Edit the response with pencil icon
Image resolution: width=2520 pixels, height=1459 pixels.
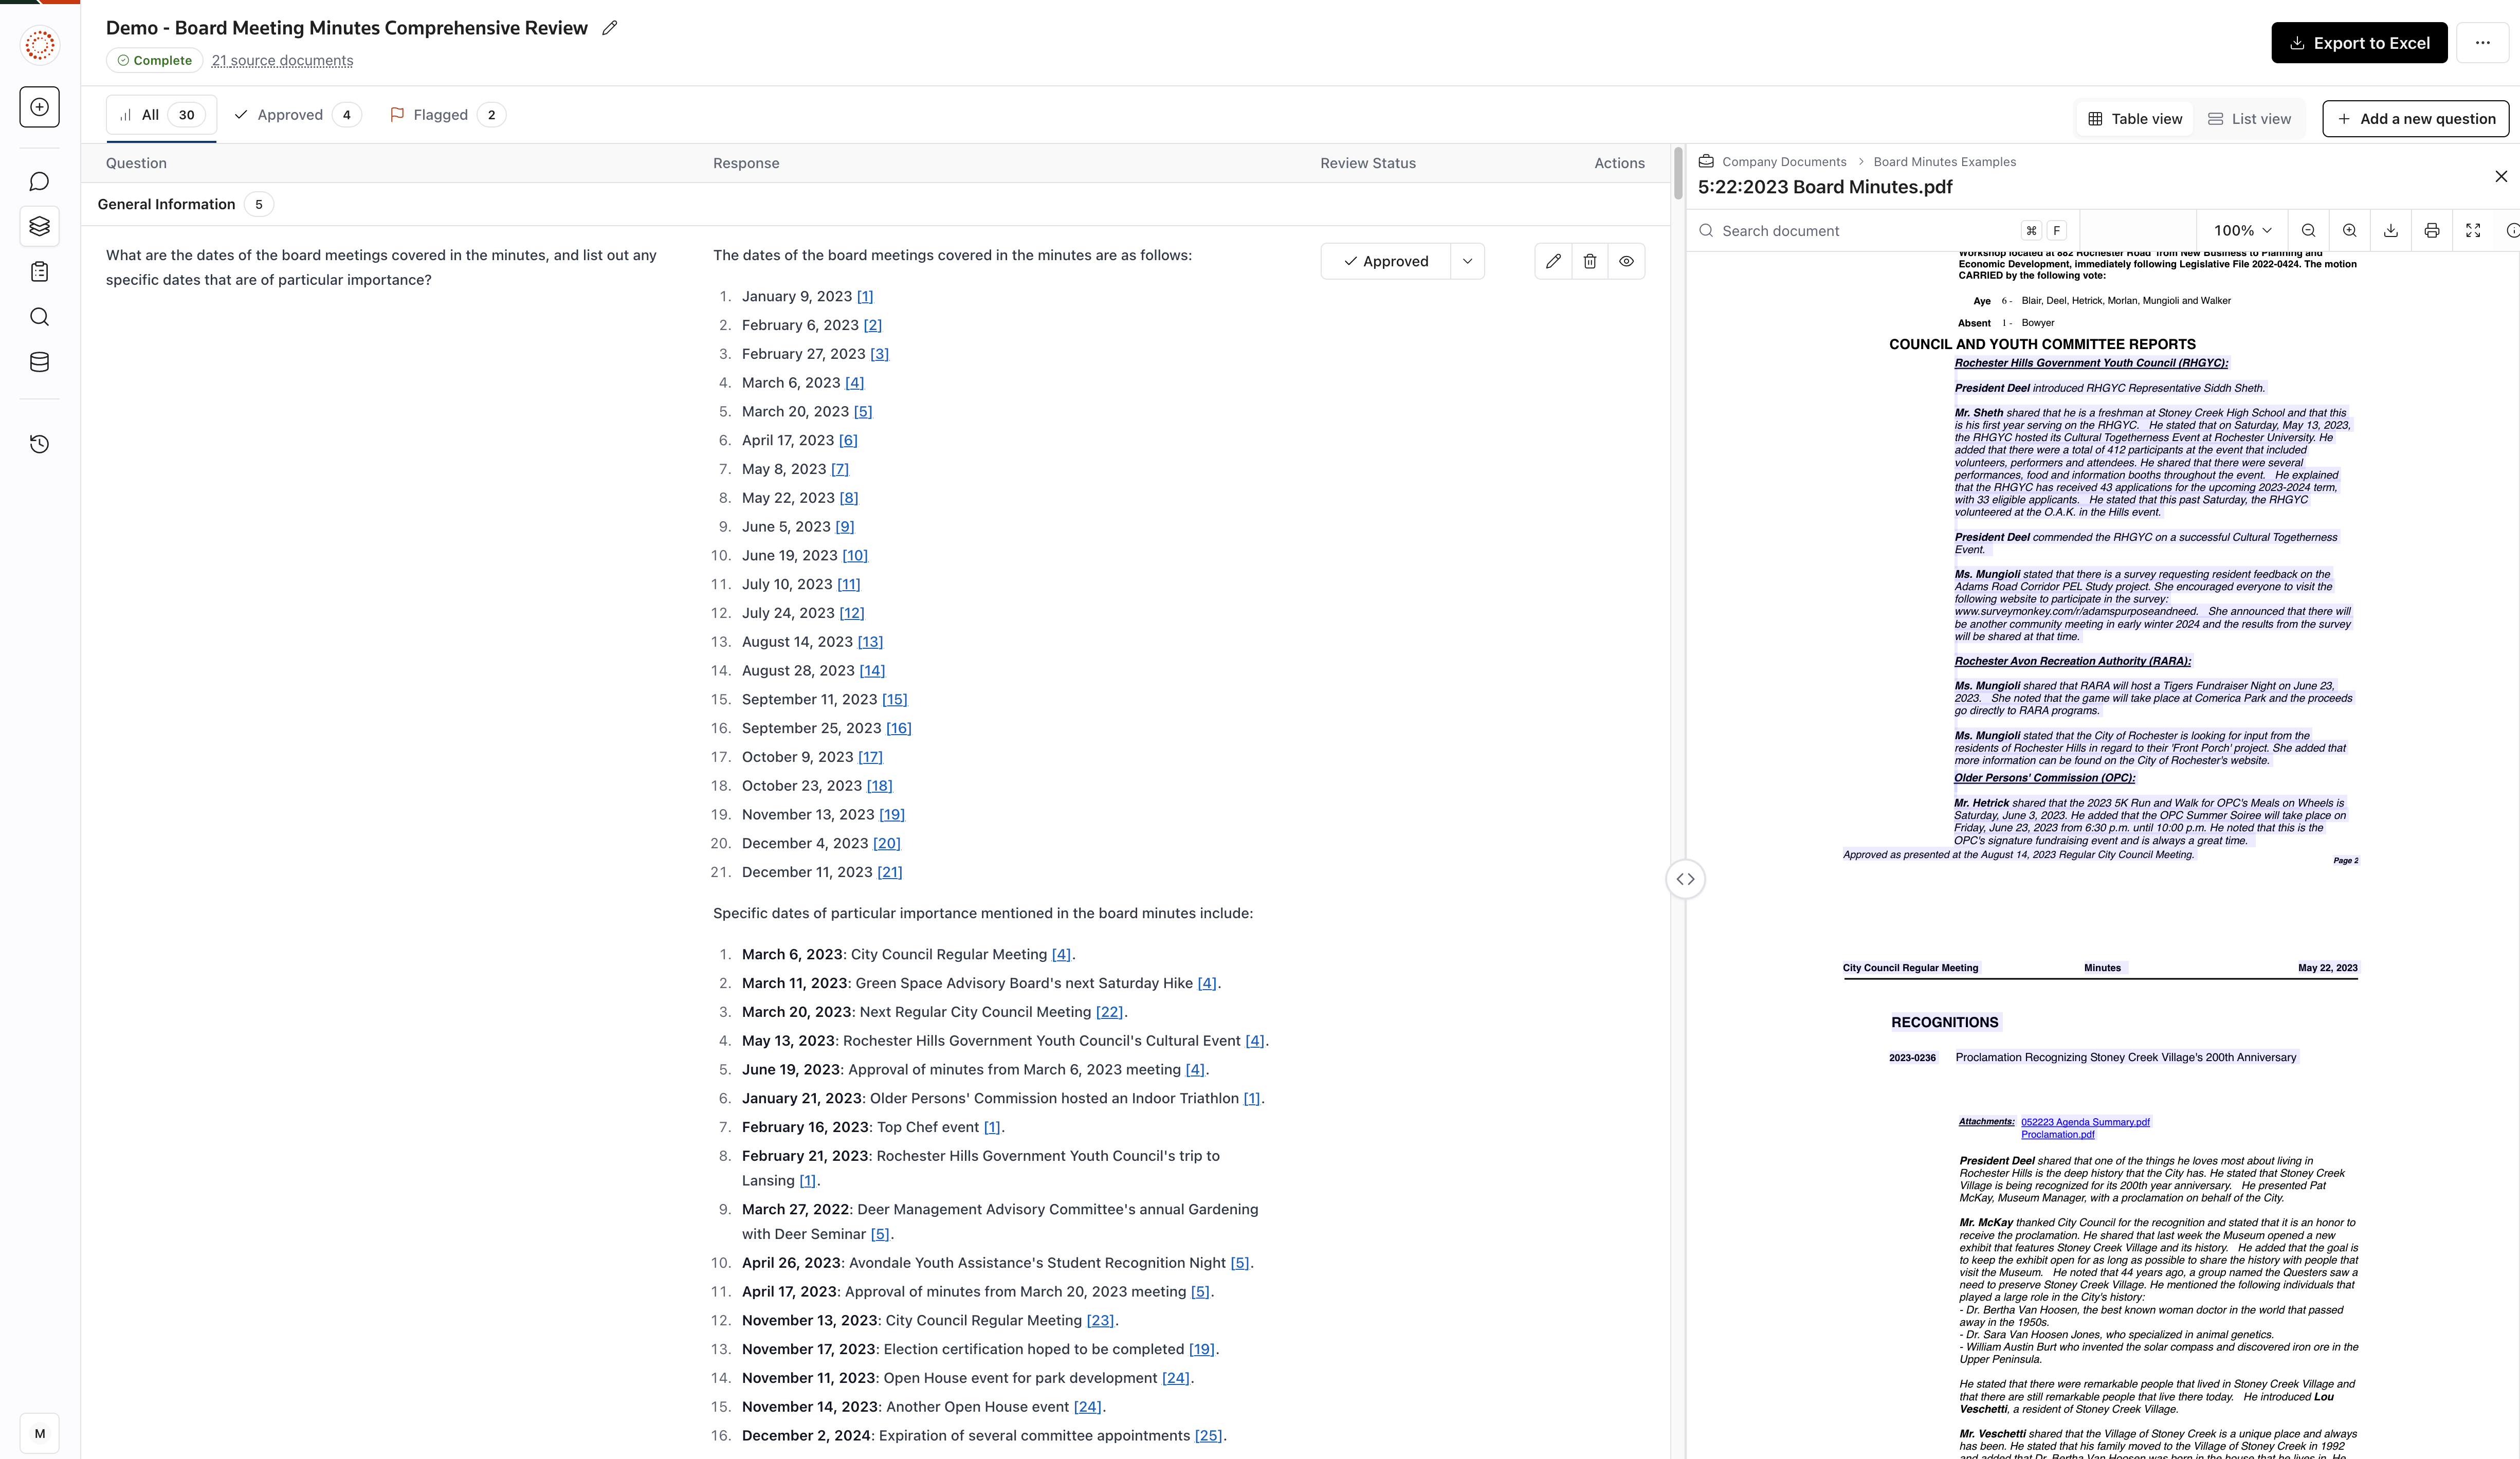click(1552, 261)
